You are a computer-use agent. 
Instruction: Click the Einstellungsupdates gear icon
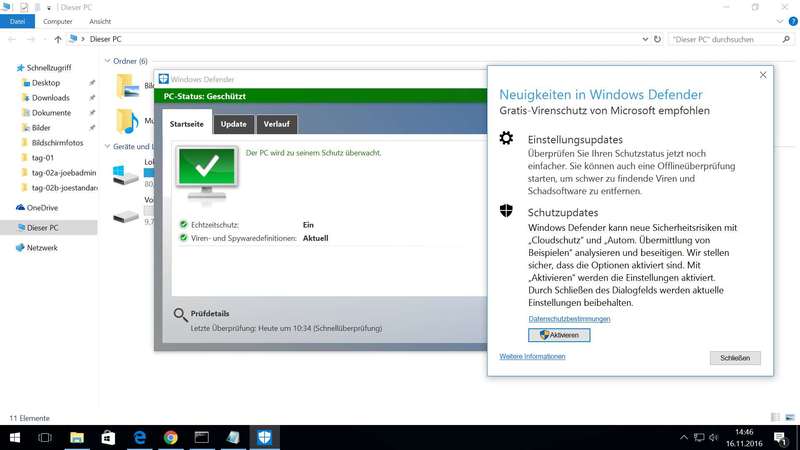(x=506, y=138)
